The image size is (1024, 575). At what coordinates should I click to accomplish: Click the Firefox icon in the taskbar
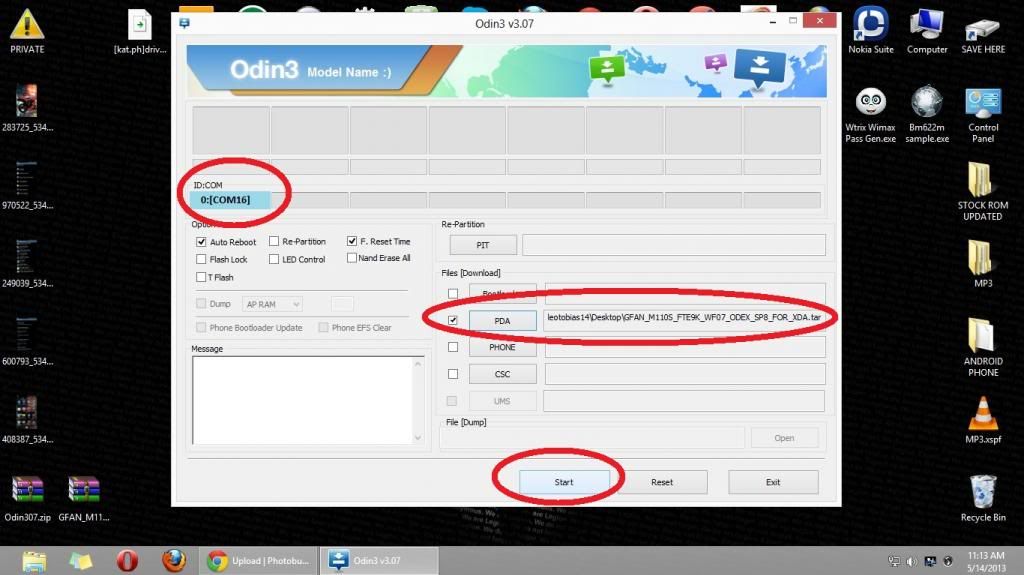(x=174, y=561)
